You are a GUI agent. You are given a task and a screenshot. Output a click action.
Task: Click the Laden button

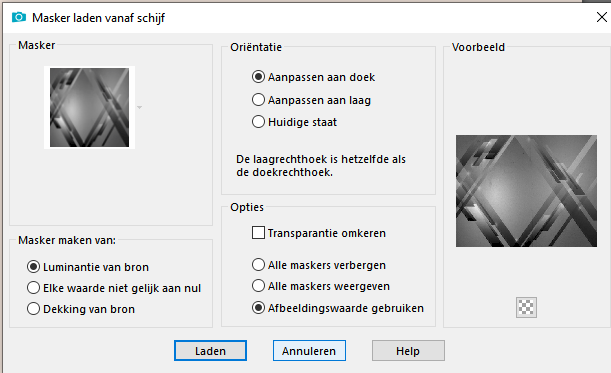[210, 351]
